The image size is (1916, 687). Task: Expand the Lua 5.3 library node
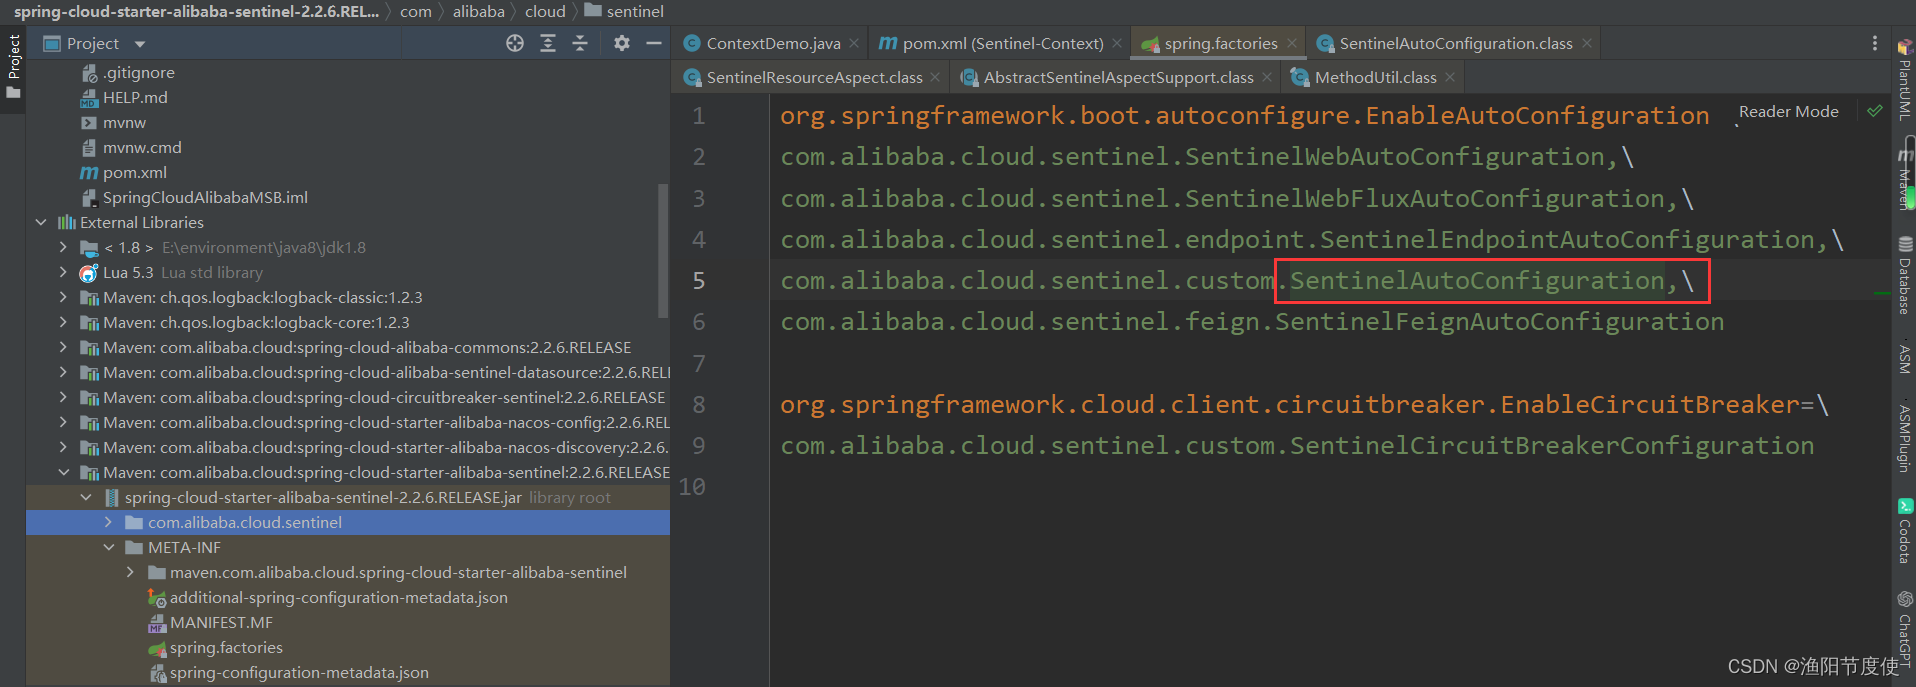click(x=63, y=272)
